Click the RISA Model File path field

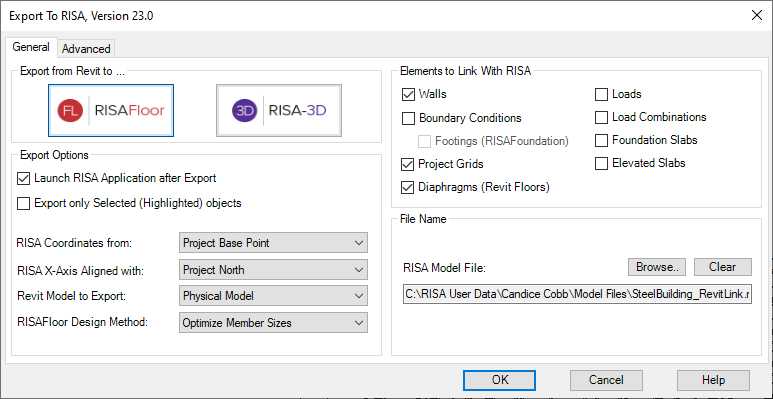point(577,294)
